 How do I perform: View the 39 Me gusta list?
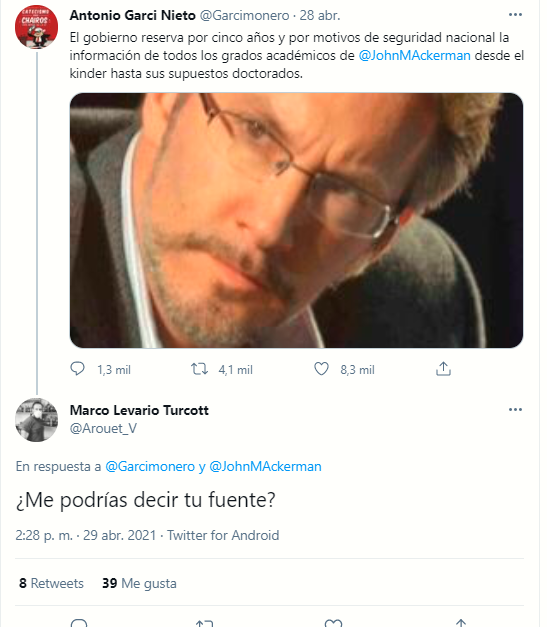[139, 583]
